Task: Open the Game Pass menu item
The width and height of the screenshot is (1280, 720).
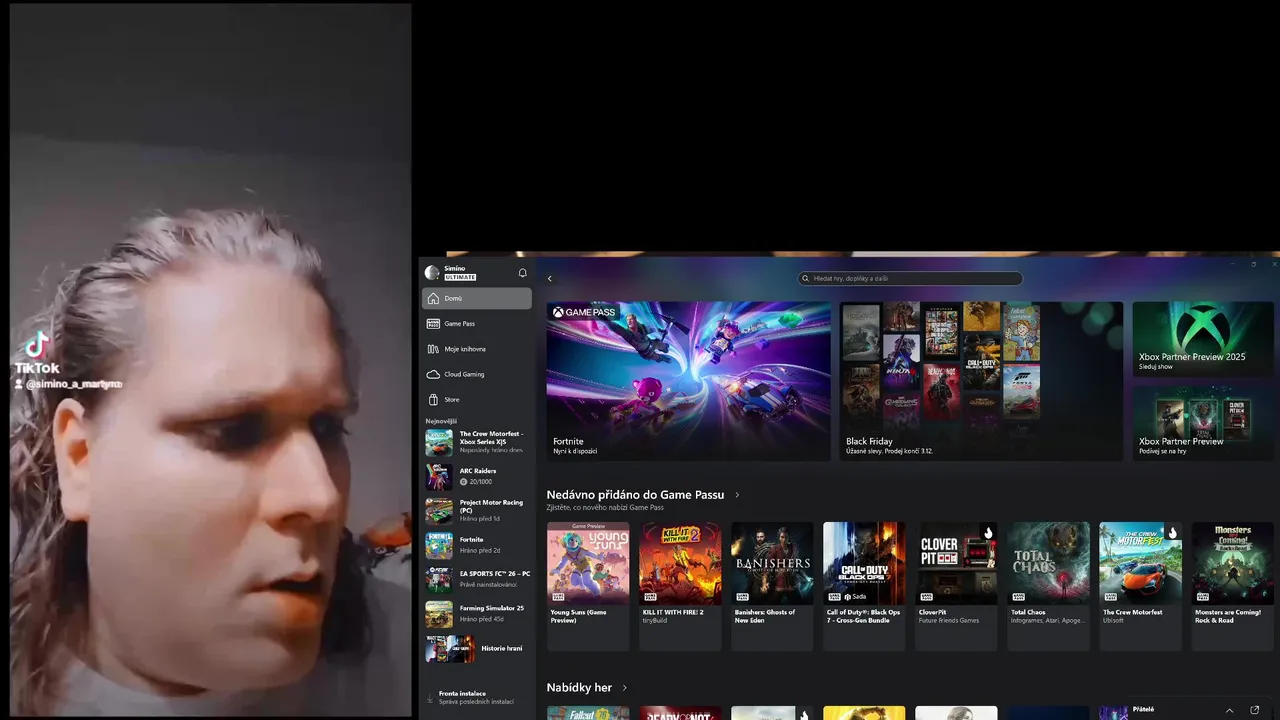Action: click(x=477, y=324)
